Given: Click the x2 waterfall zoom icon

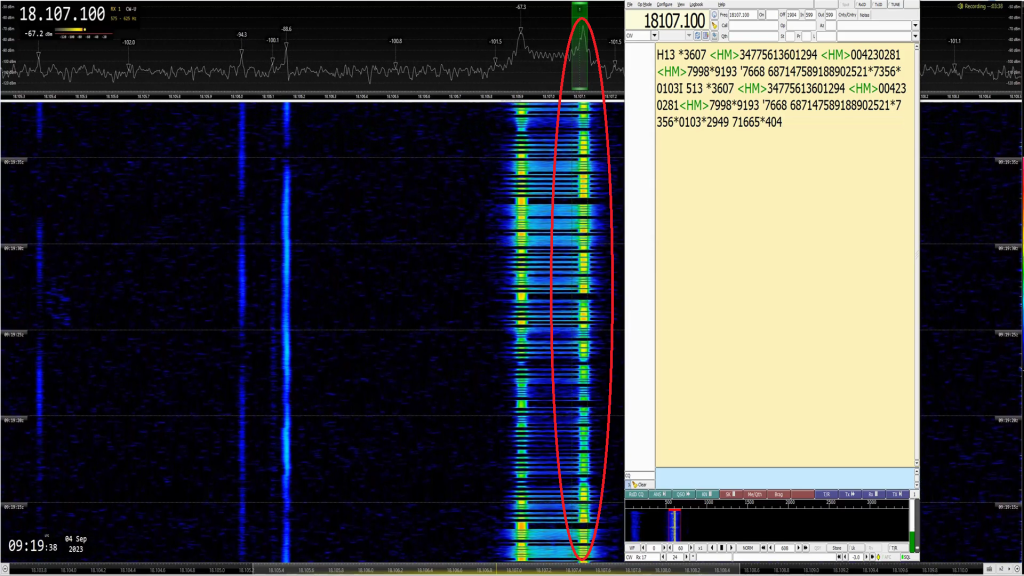Looking at the screenshot, I should (x=701, y=547).
